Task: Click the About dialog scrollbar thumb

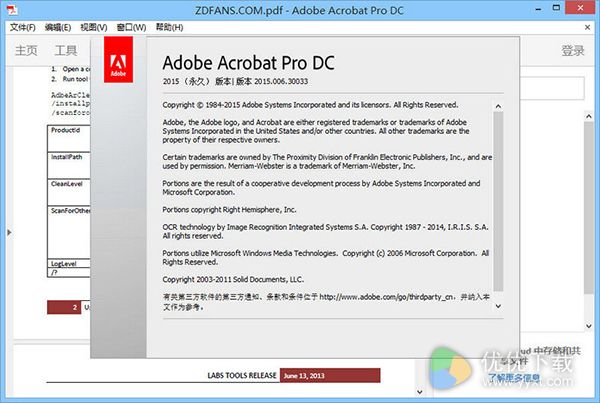Action: 498,201
